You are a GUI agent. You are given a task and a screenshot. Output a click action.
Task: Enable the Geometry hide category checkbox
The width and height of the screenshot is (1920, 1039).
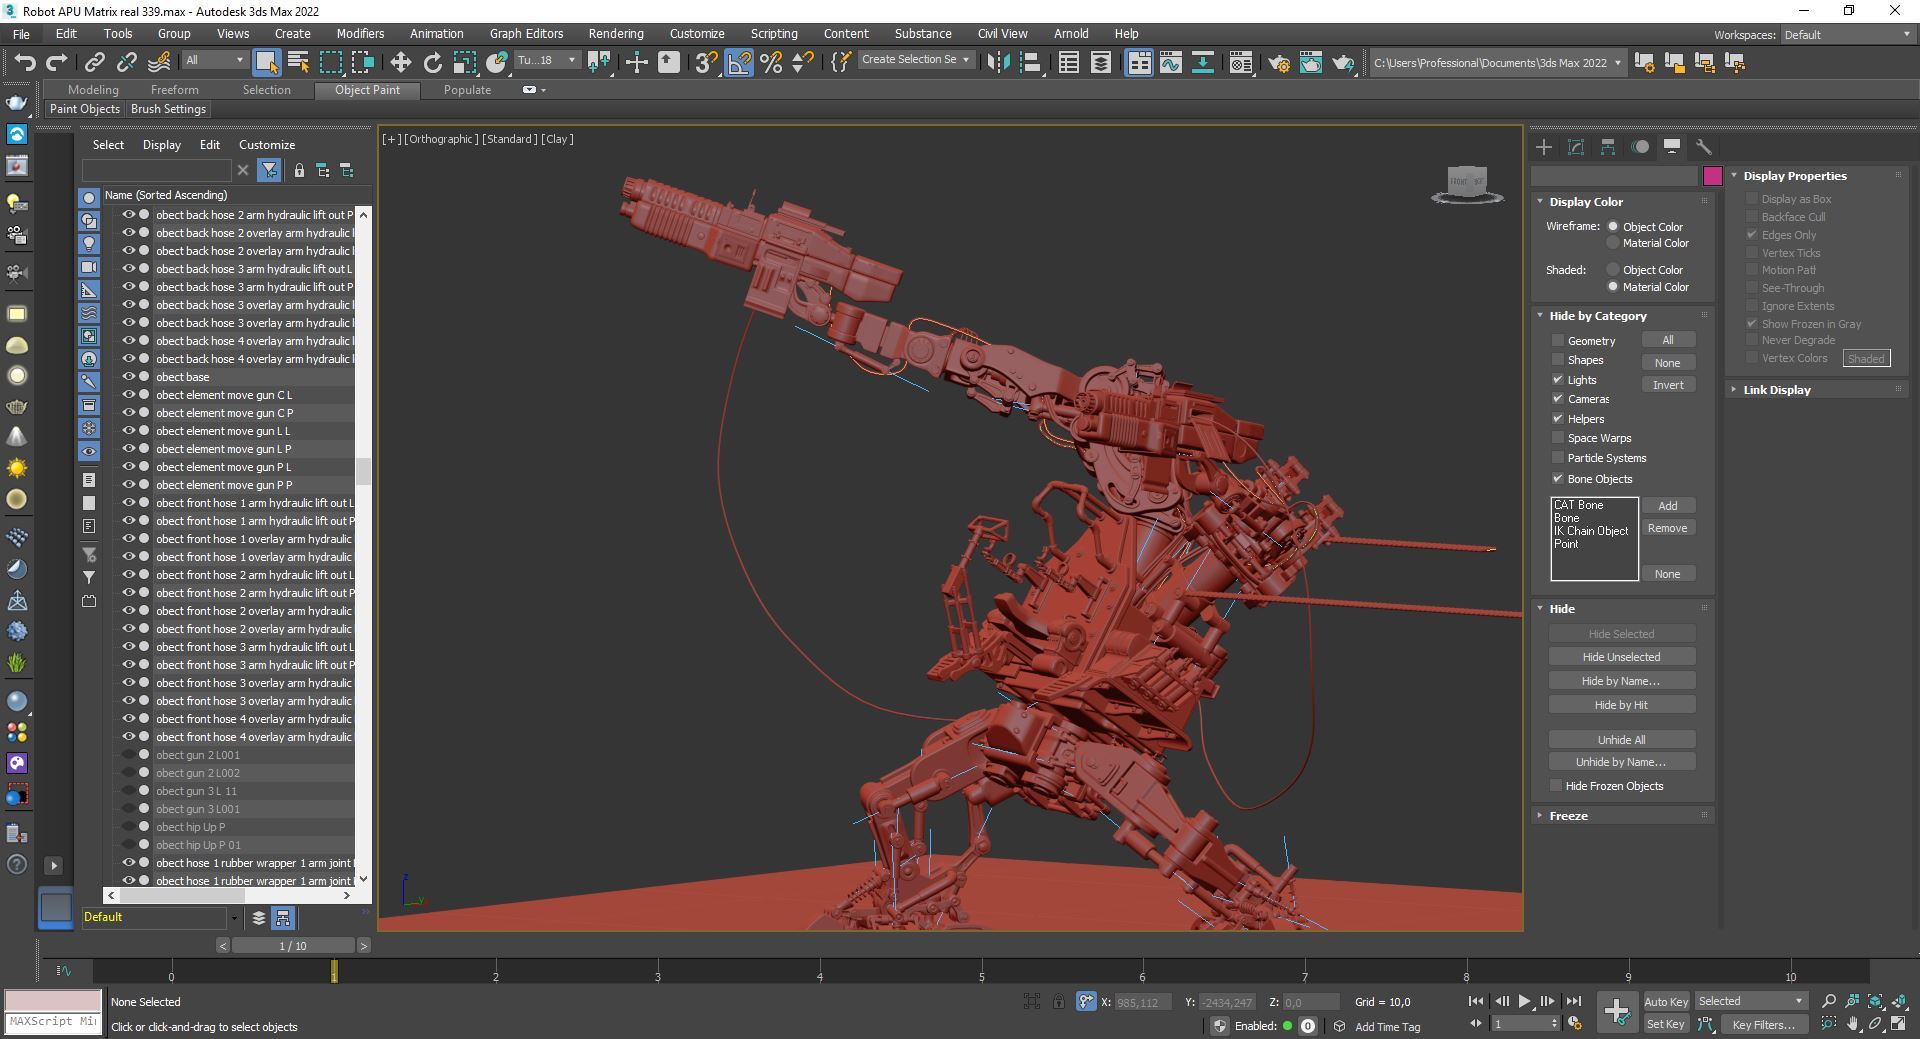coord(1557,341)
